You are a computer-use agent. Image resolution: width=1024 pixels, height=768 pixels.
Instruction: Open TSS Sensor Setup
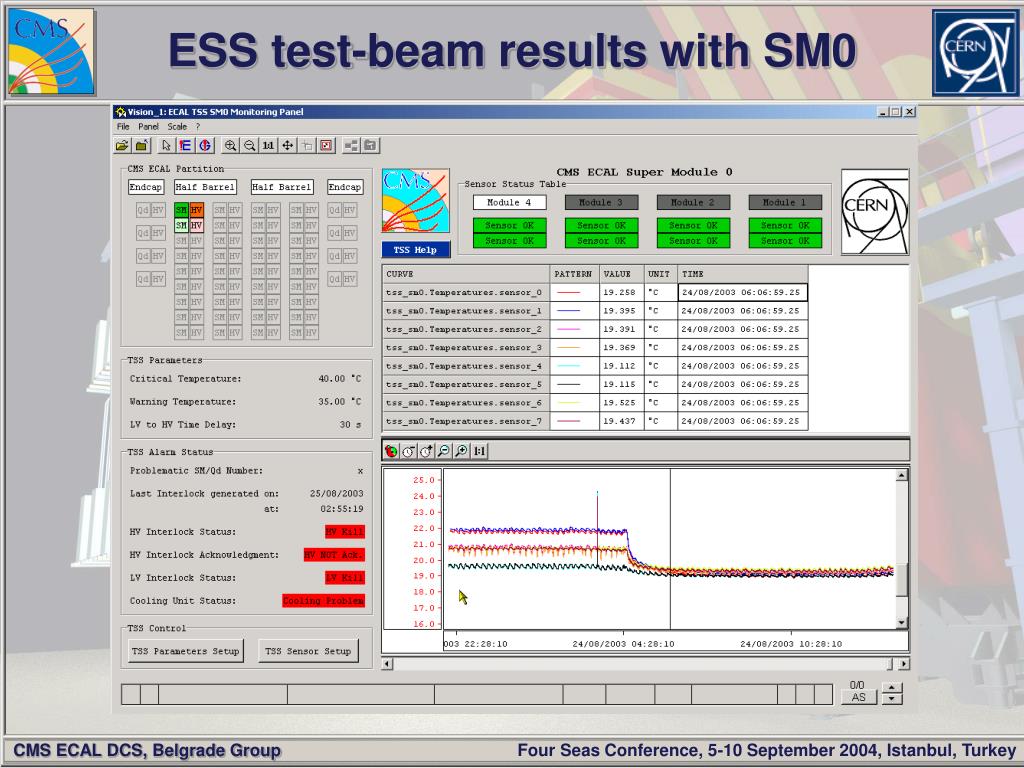308,651
